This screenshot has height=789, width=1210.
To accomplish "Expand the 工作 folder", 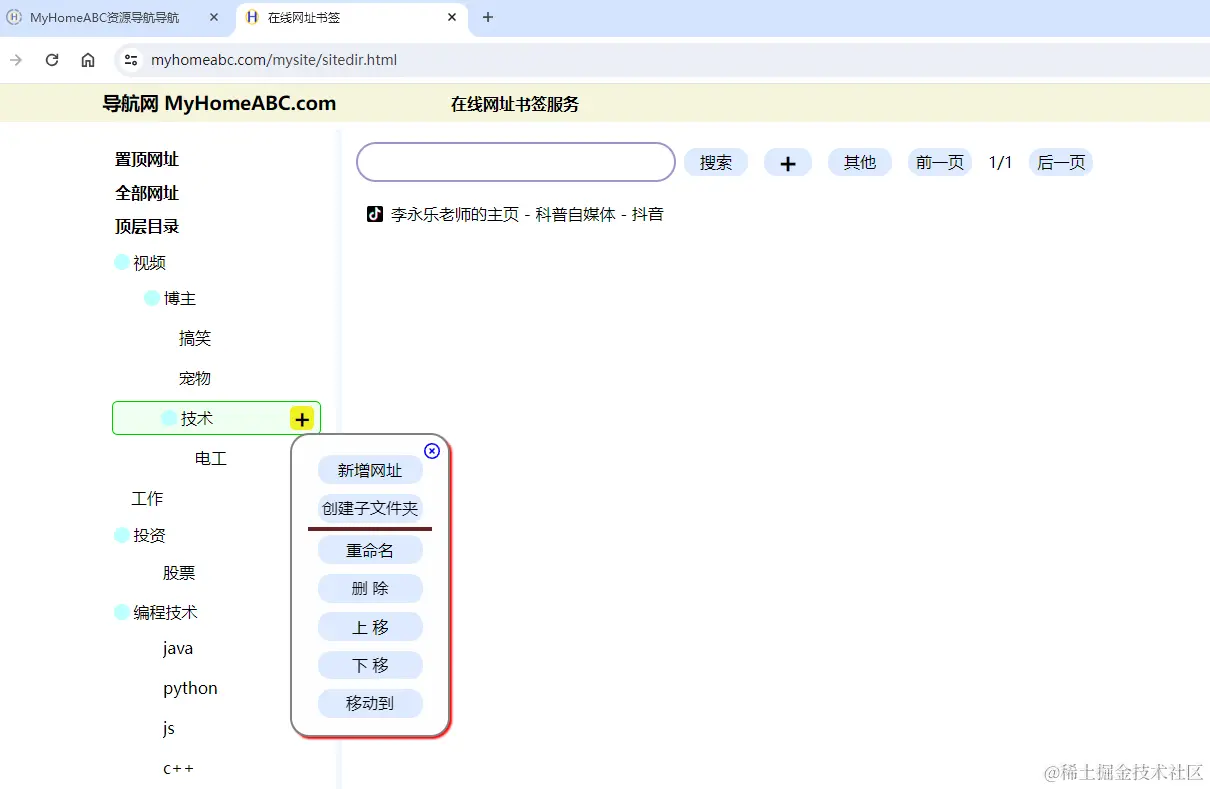I will pyautogui.click(x=146, y=497).
